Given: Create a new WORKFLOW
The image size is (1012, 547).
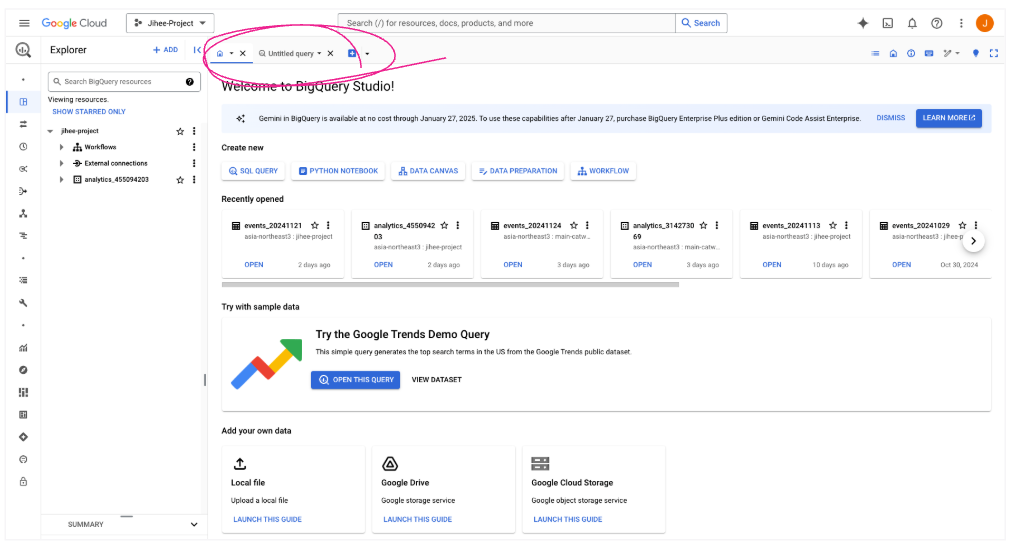Looking at the screenshot, I should [603, 171].
